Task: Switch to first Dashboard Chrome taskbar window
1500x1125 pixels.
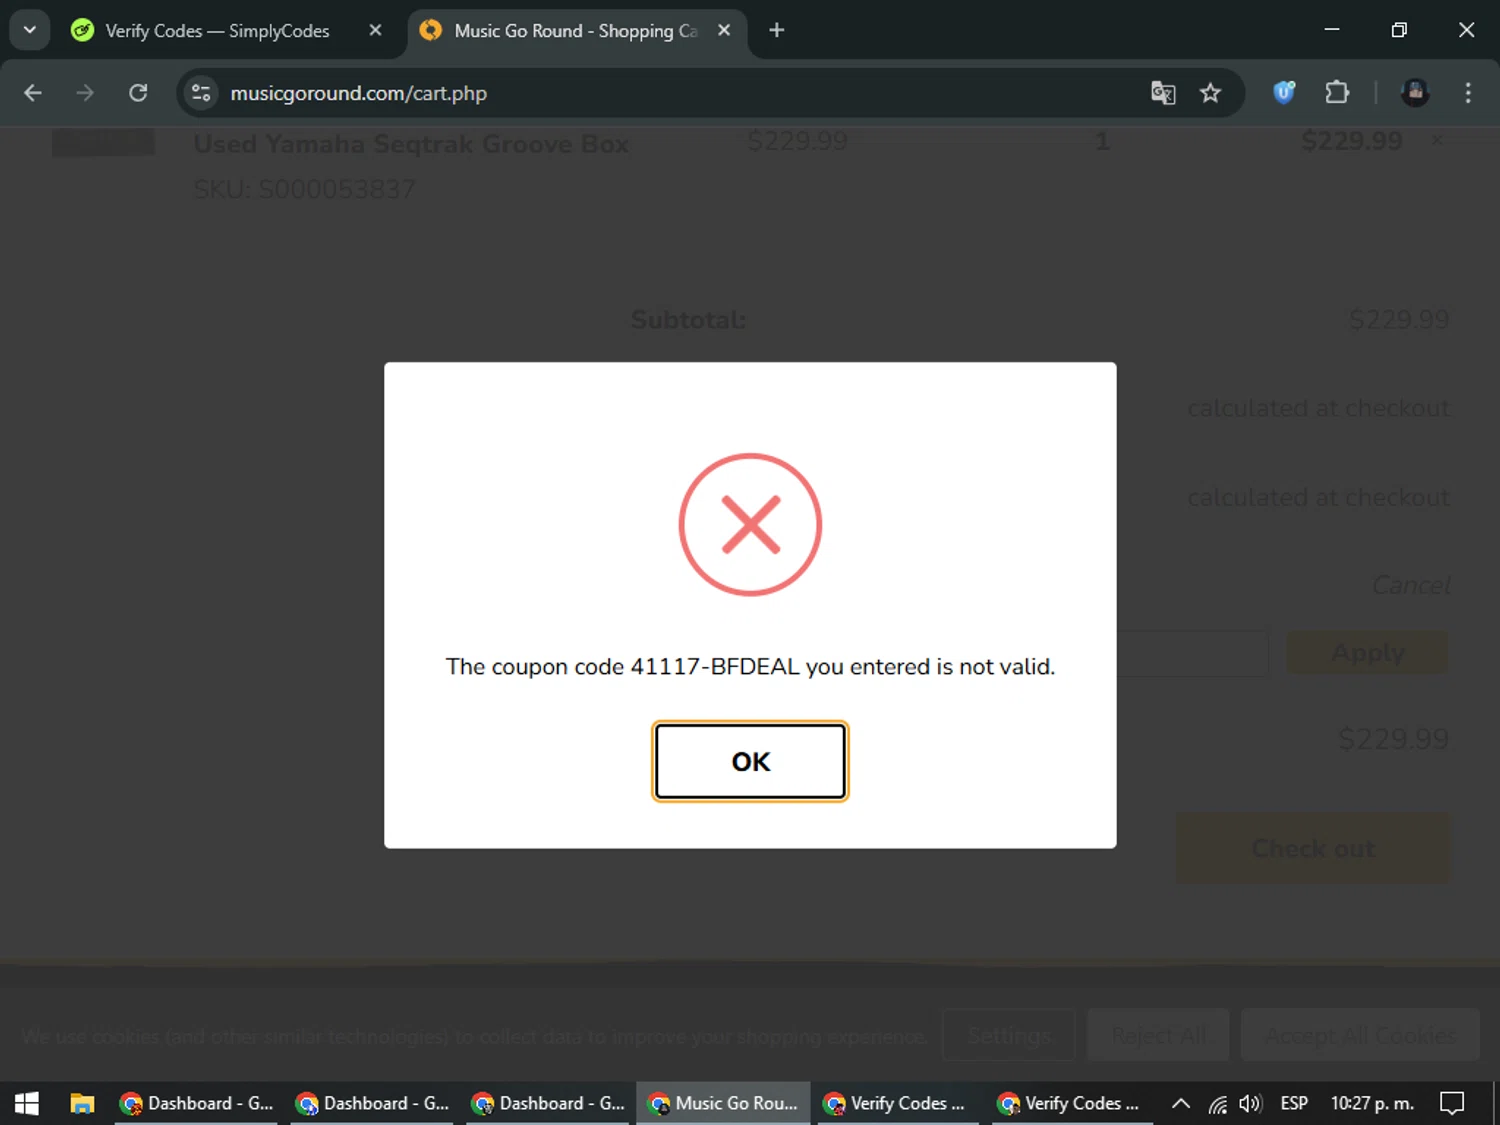Action: click(196, 1103)
